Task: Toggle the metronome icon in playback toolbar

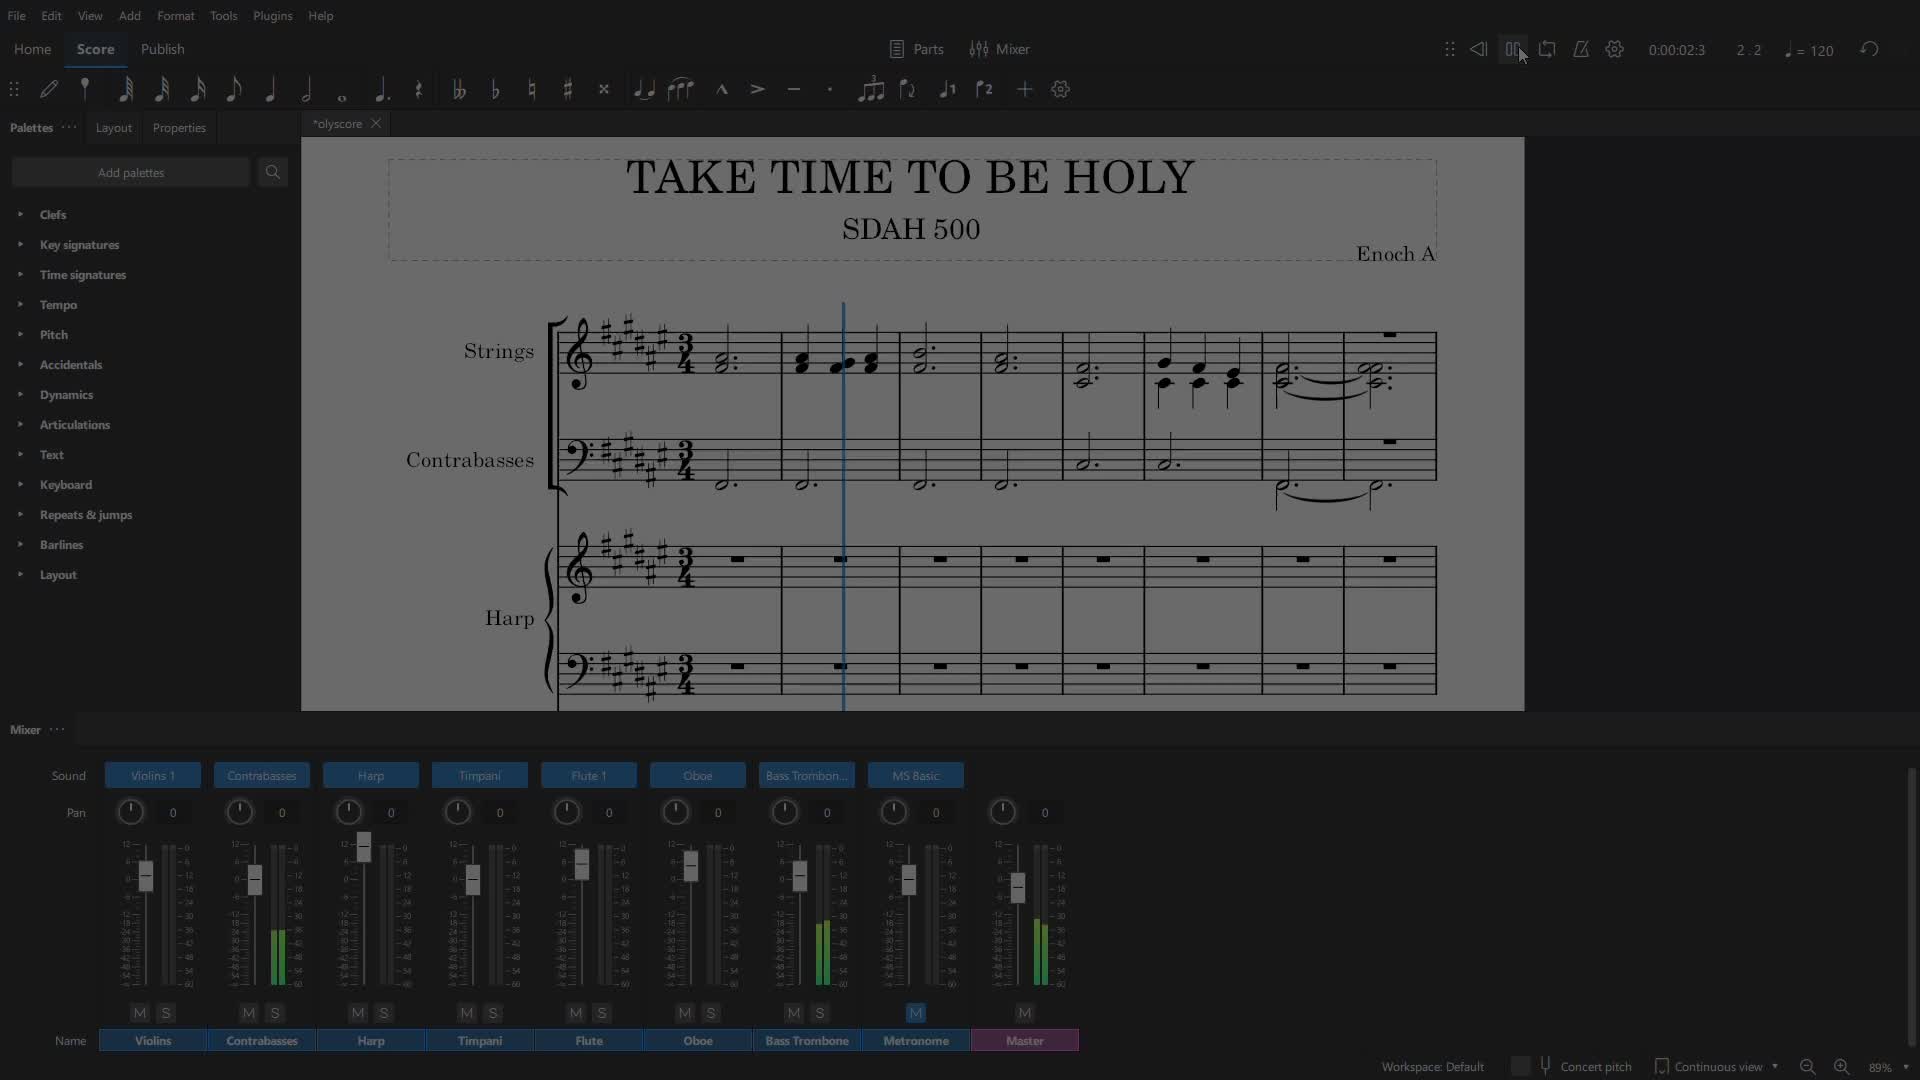Action: click(x=1581, y=49)
